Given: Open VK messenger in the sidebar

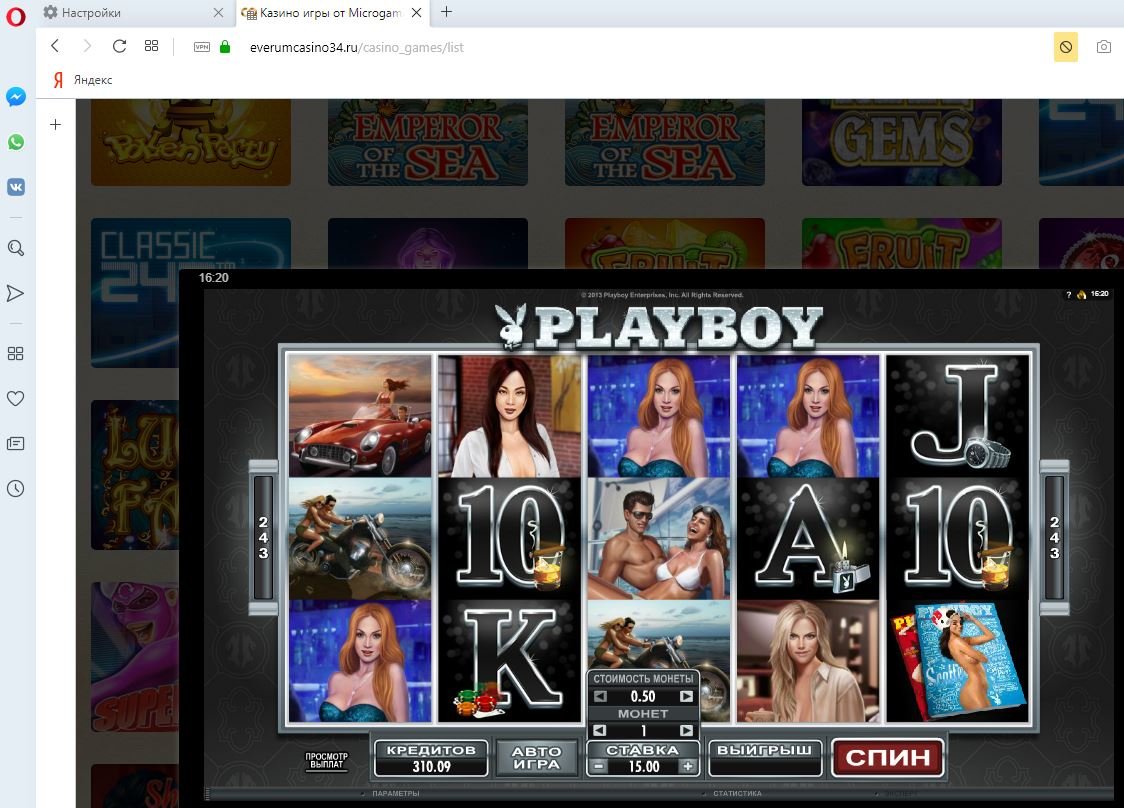Looking at the screenshot, I should pyautogui.click(x=16, y=187).
